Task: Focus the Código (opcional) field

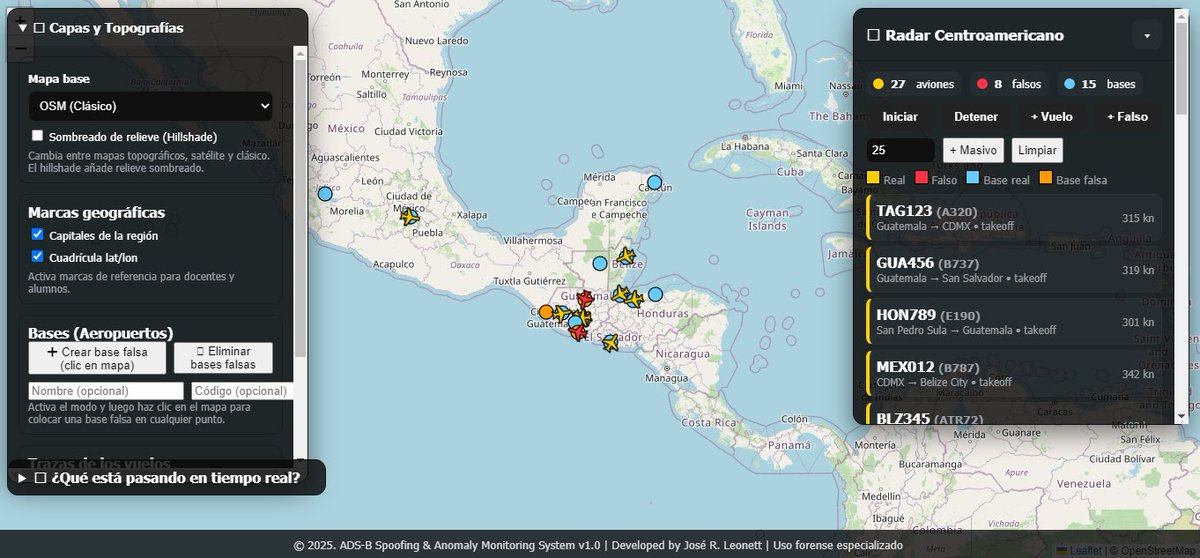Action: pos(241,391)
